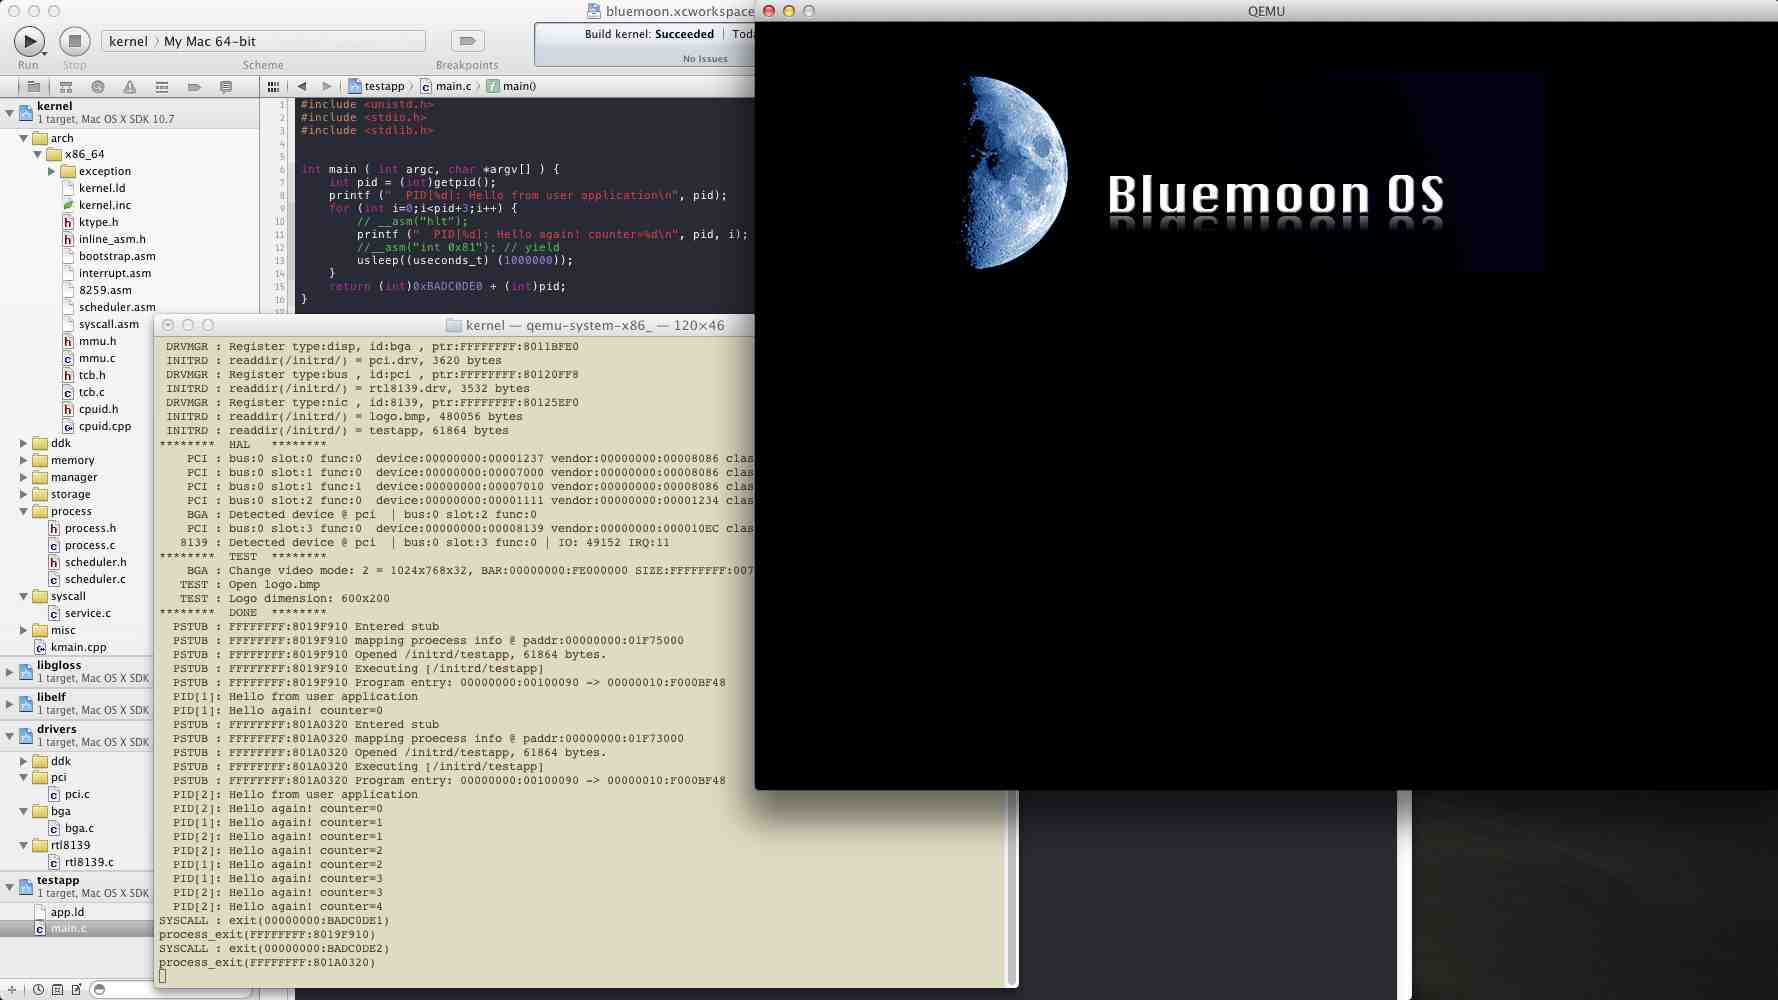Expand the memory folder
Image resolution: width=1778 pixels, height=1000 pixels.
[x=24, y=461]
